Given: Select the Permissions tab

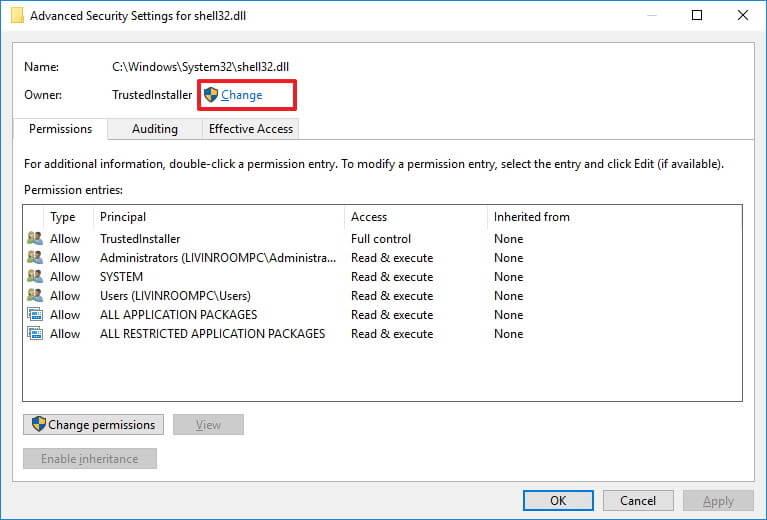Looking at the screenshot, I should tap(61, 129).
